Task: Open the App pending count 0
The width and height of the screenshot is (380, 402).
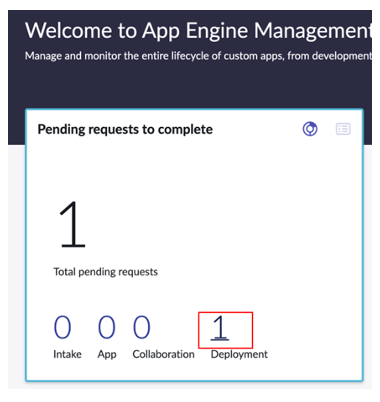Action: coord(107,327)
